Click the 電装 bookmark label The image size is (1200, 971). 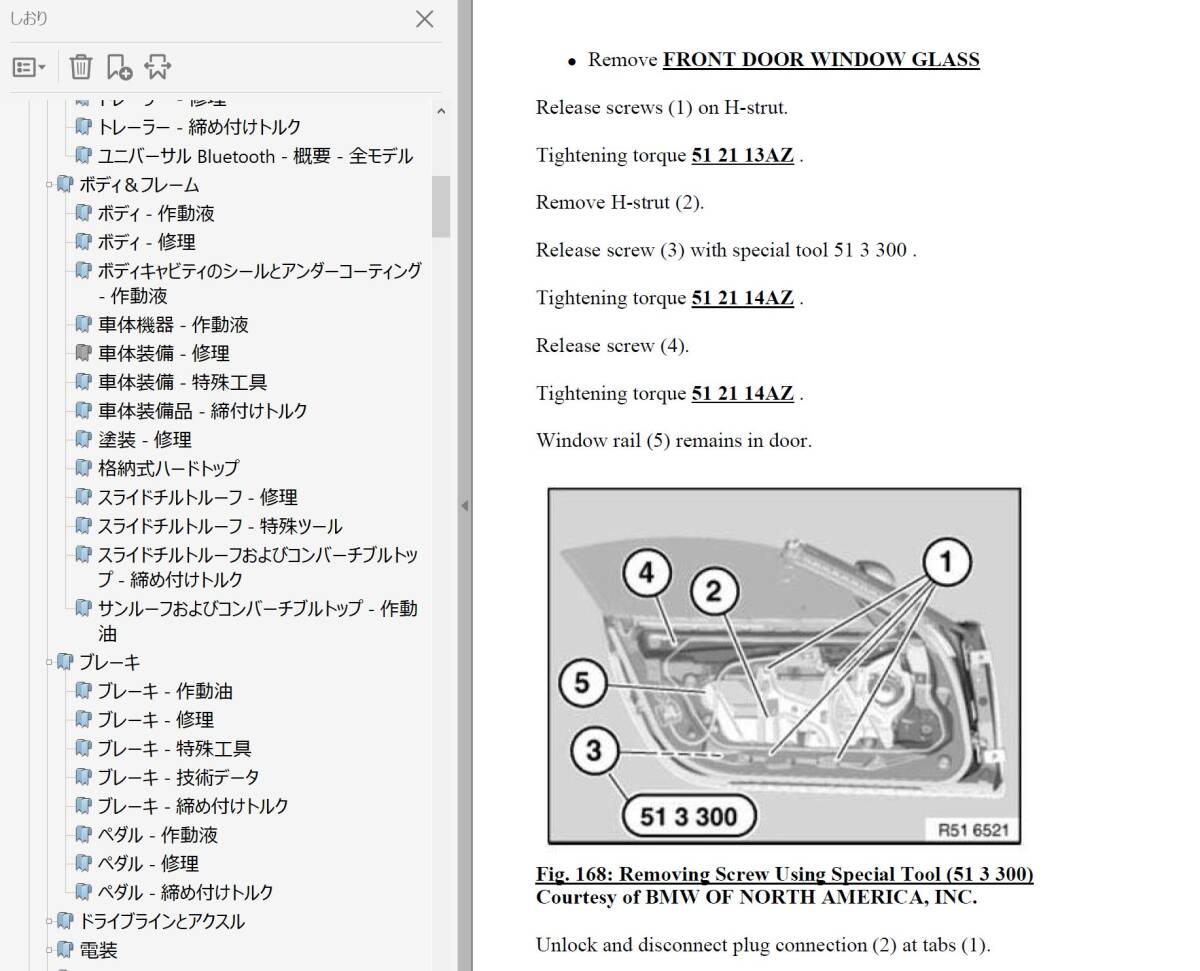pyautogui.click(x=99, y=950)
